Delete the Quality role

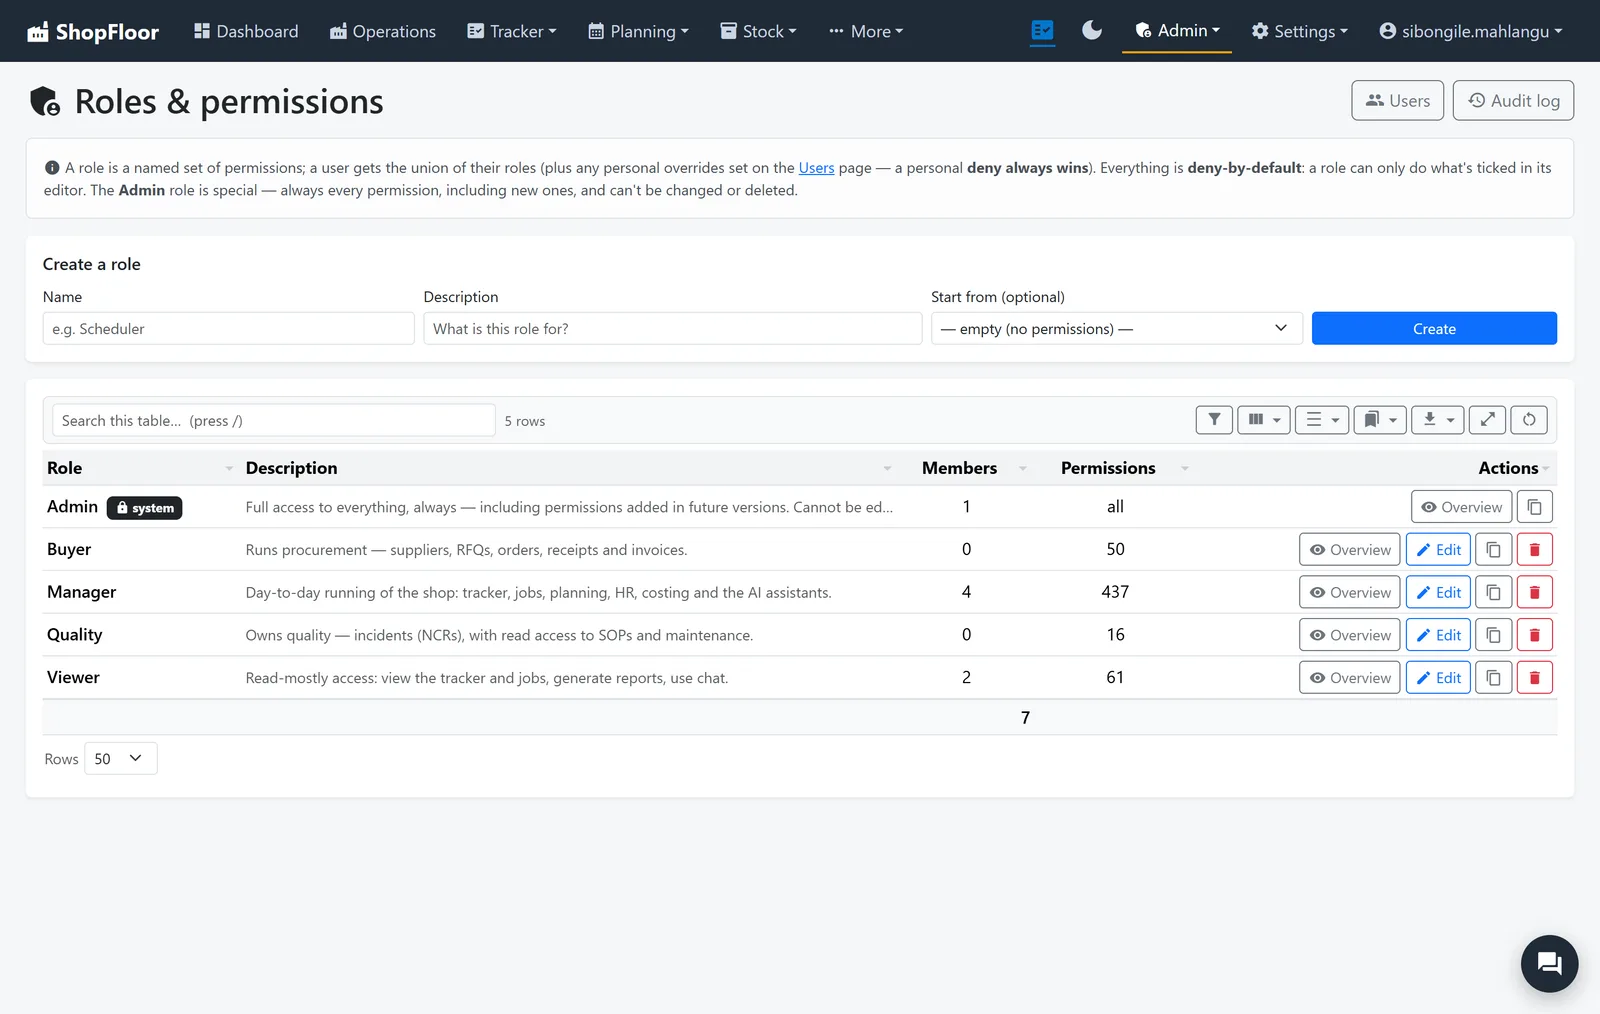[x=1534, y=635]
